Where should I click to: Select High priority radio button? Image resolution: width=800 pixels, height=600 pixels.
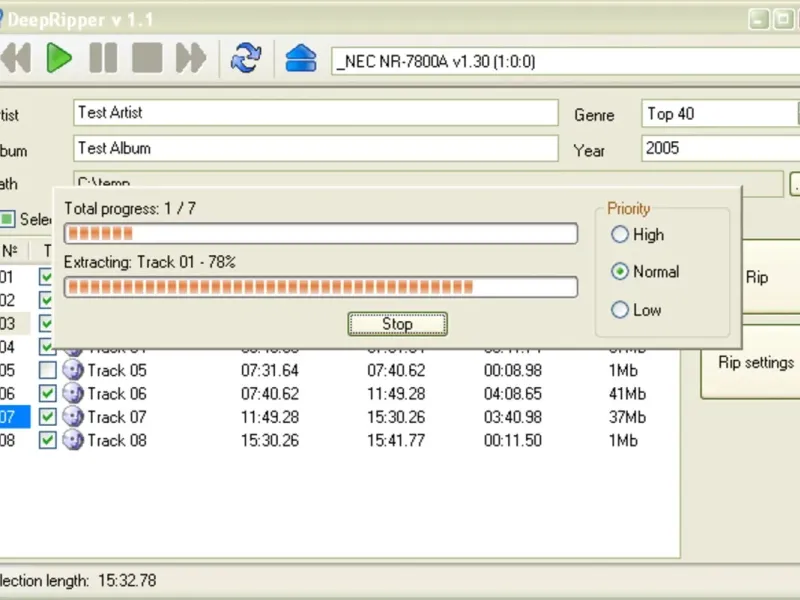coord(619,234)
